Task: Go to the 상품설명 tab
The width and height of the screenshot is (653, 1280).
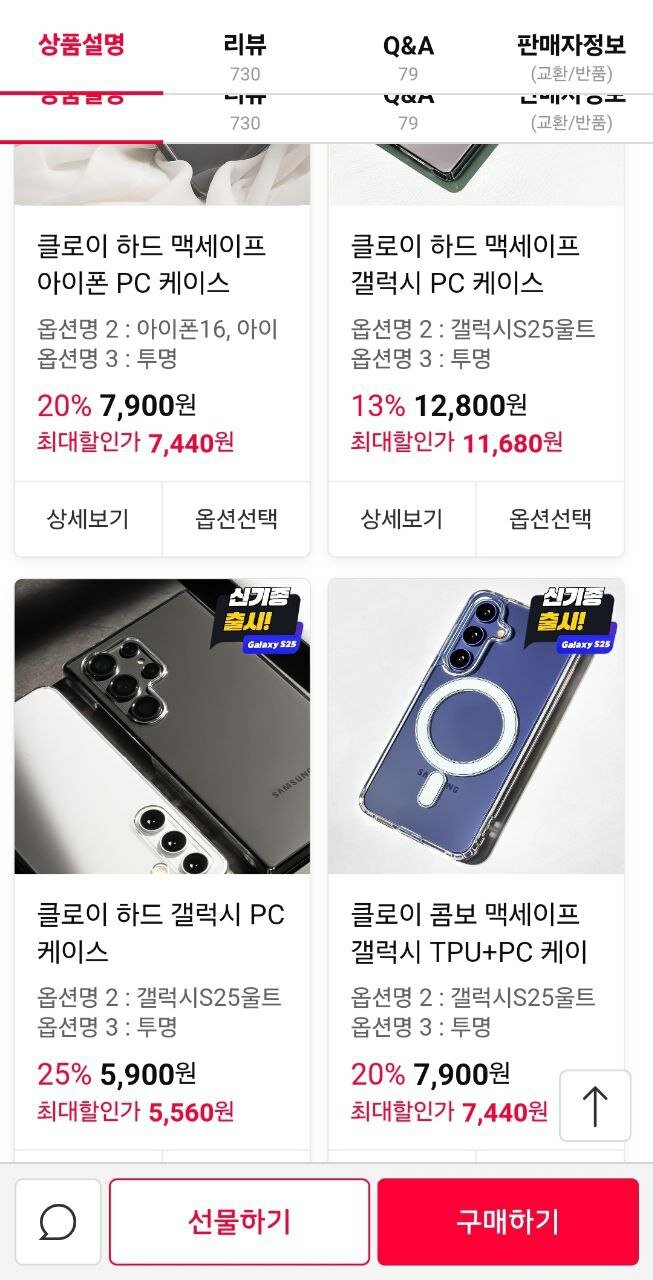Action: point(82,45)
